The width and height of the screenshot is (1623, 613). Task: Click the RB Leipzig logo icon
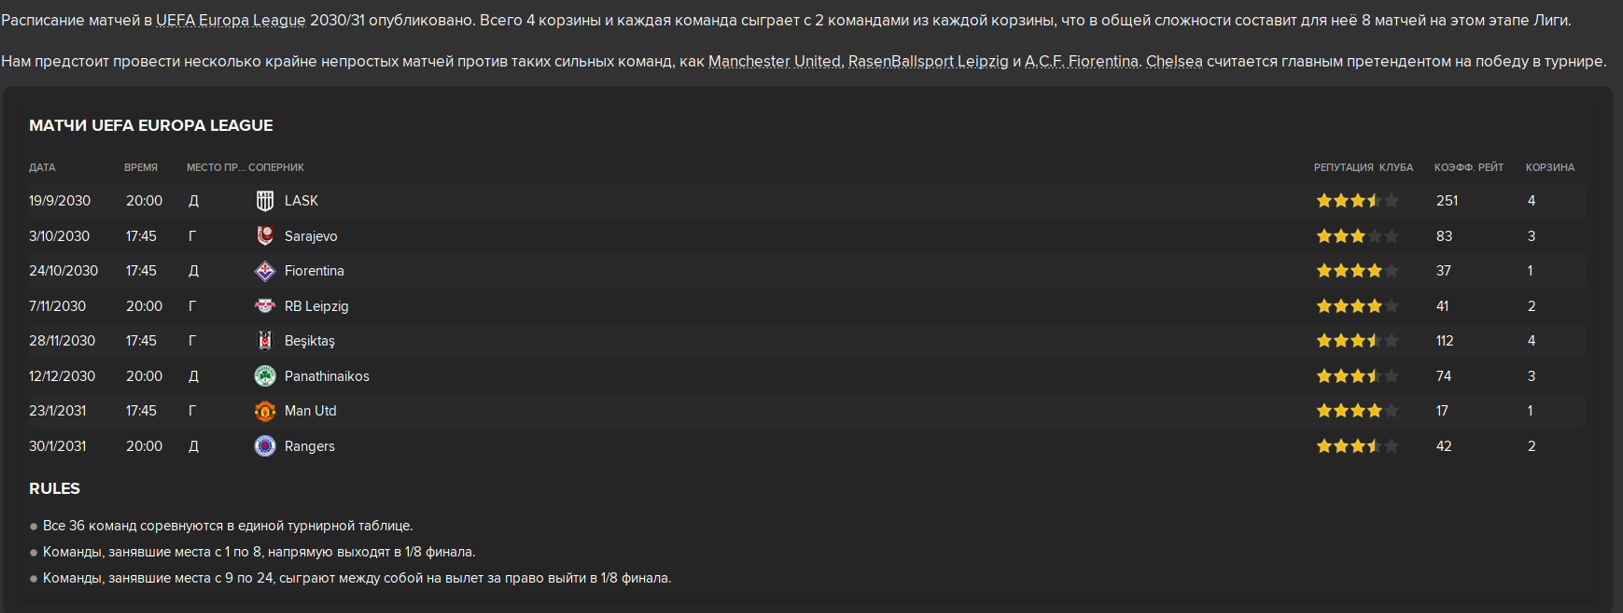point(265,306)
